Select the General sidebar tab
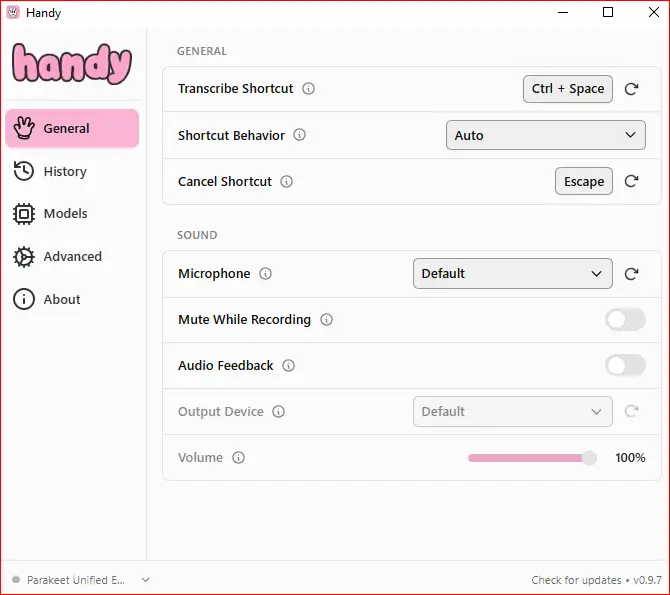Viewport: 670px width, 595px height. 72,128
